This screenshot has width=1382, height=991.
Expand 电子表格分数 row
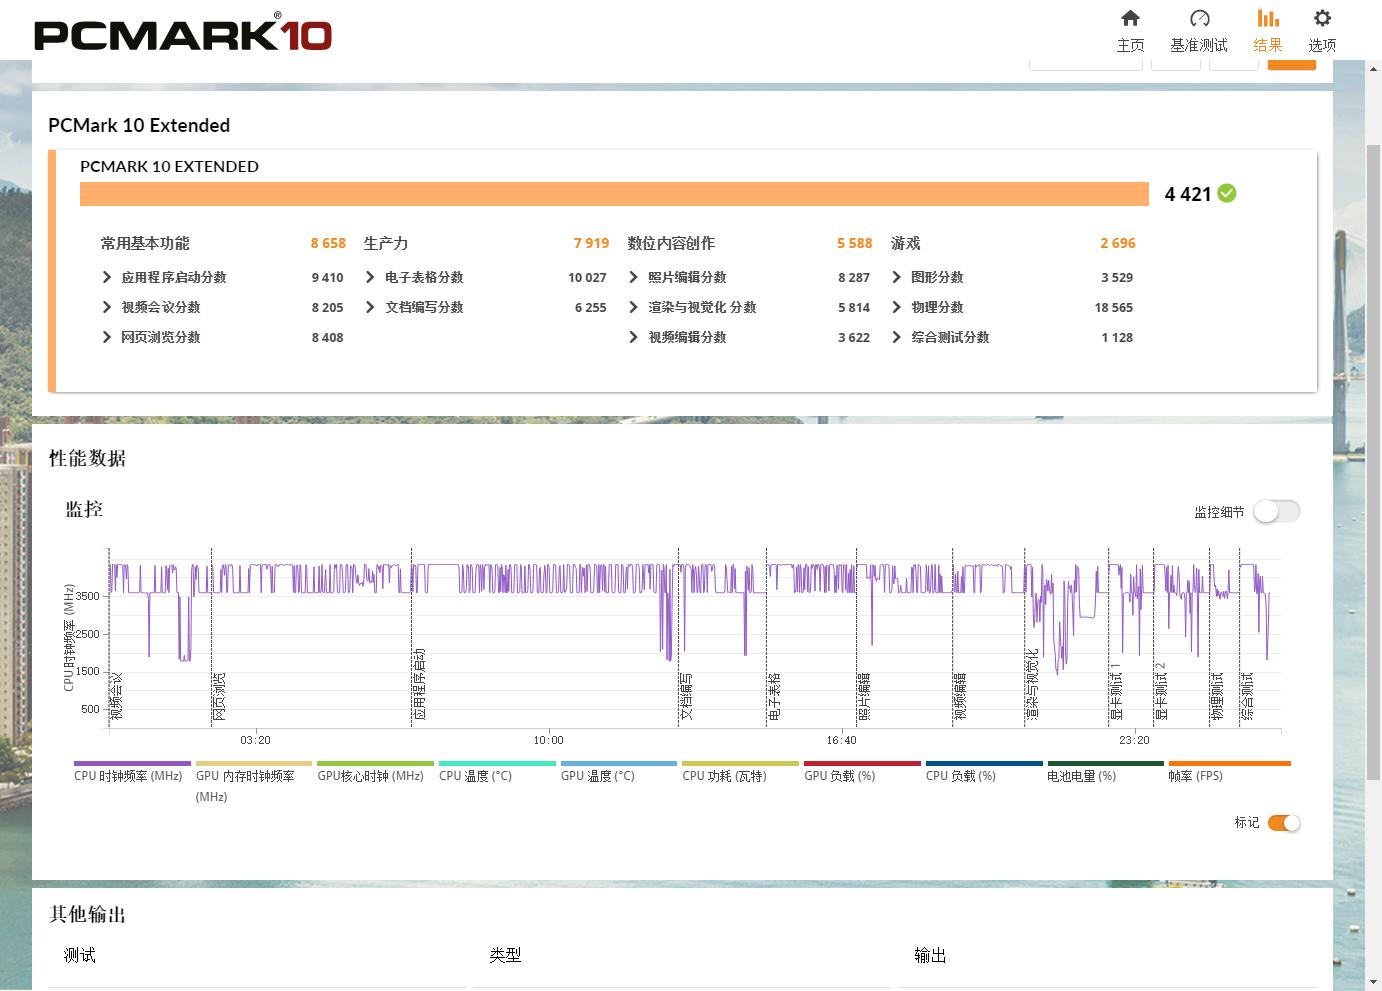coord(370,277)
